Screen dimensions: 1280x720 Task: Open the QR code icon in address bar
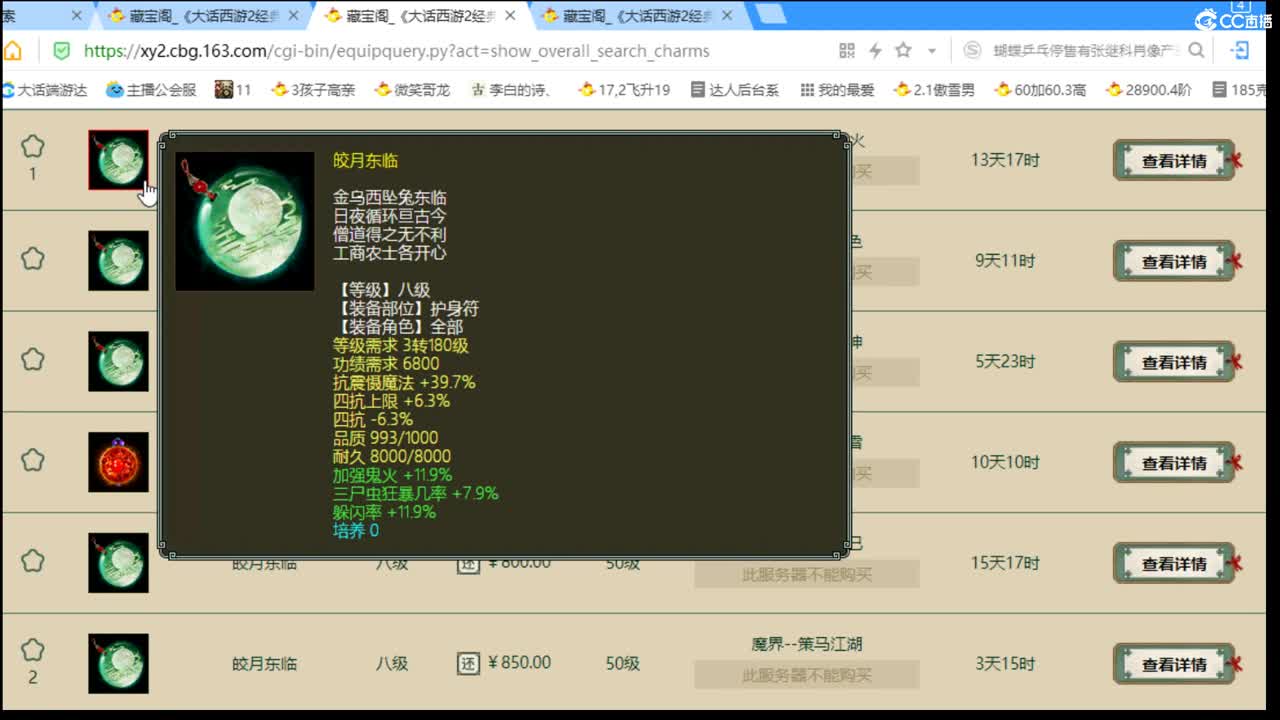(x=847, y=50)
